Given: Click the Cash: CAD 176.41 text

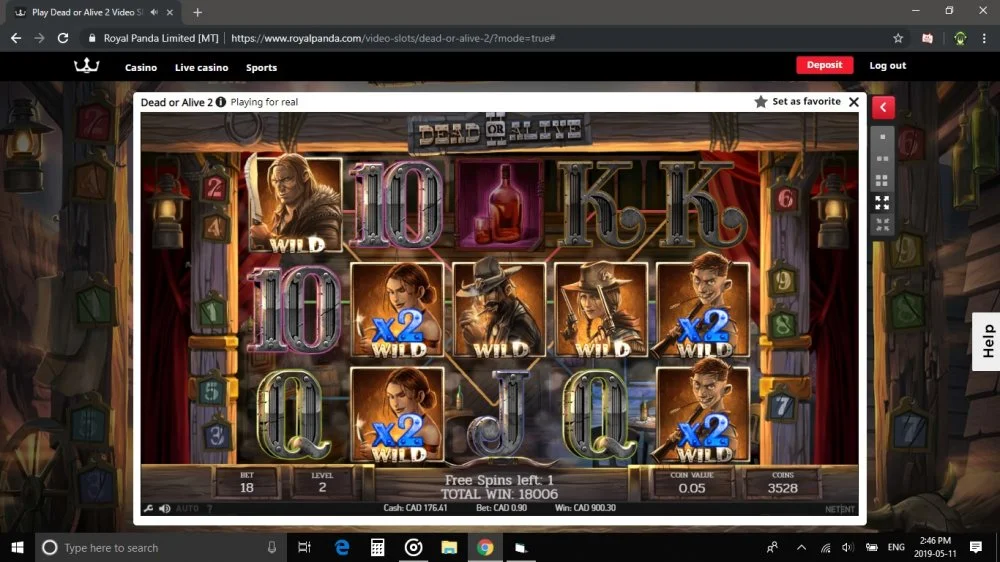Looking at the screenshot, I should (415, 508).
